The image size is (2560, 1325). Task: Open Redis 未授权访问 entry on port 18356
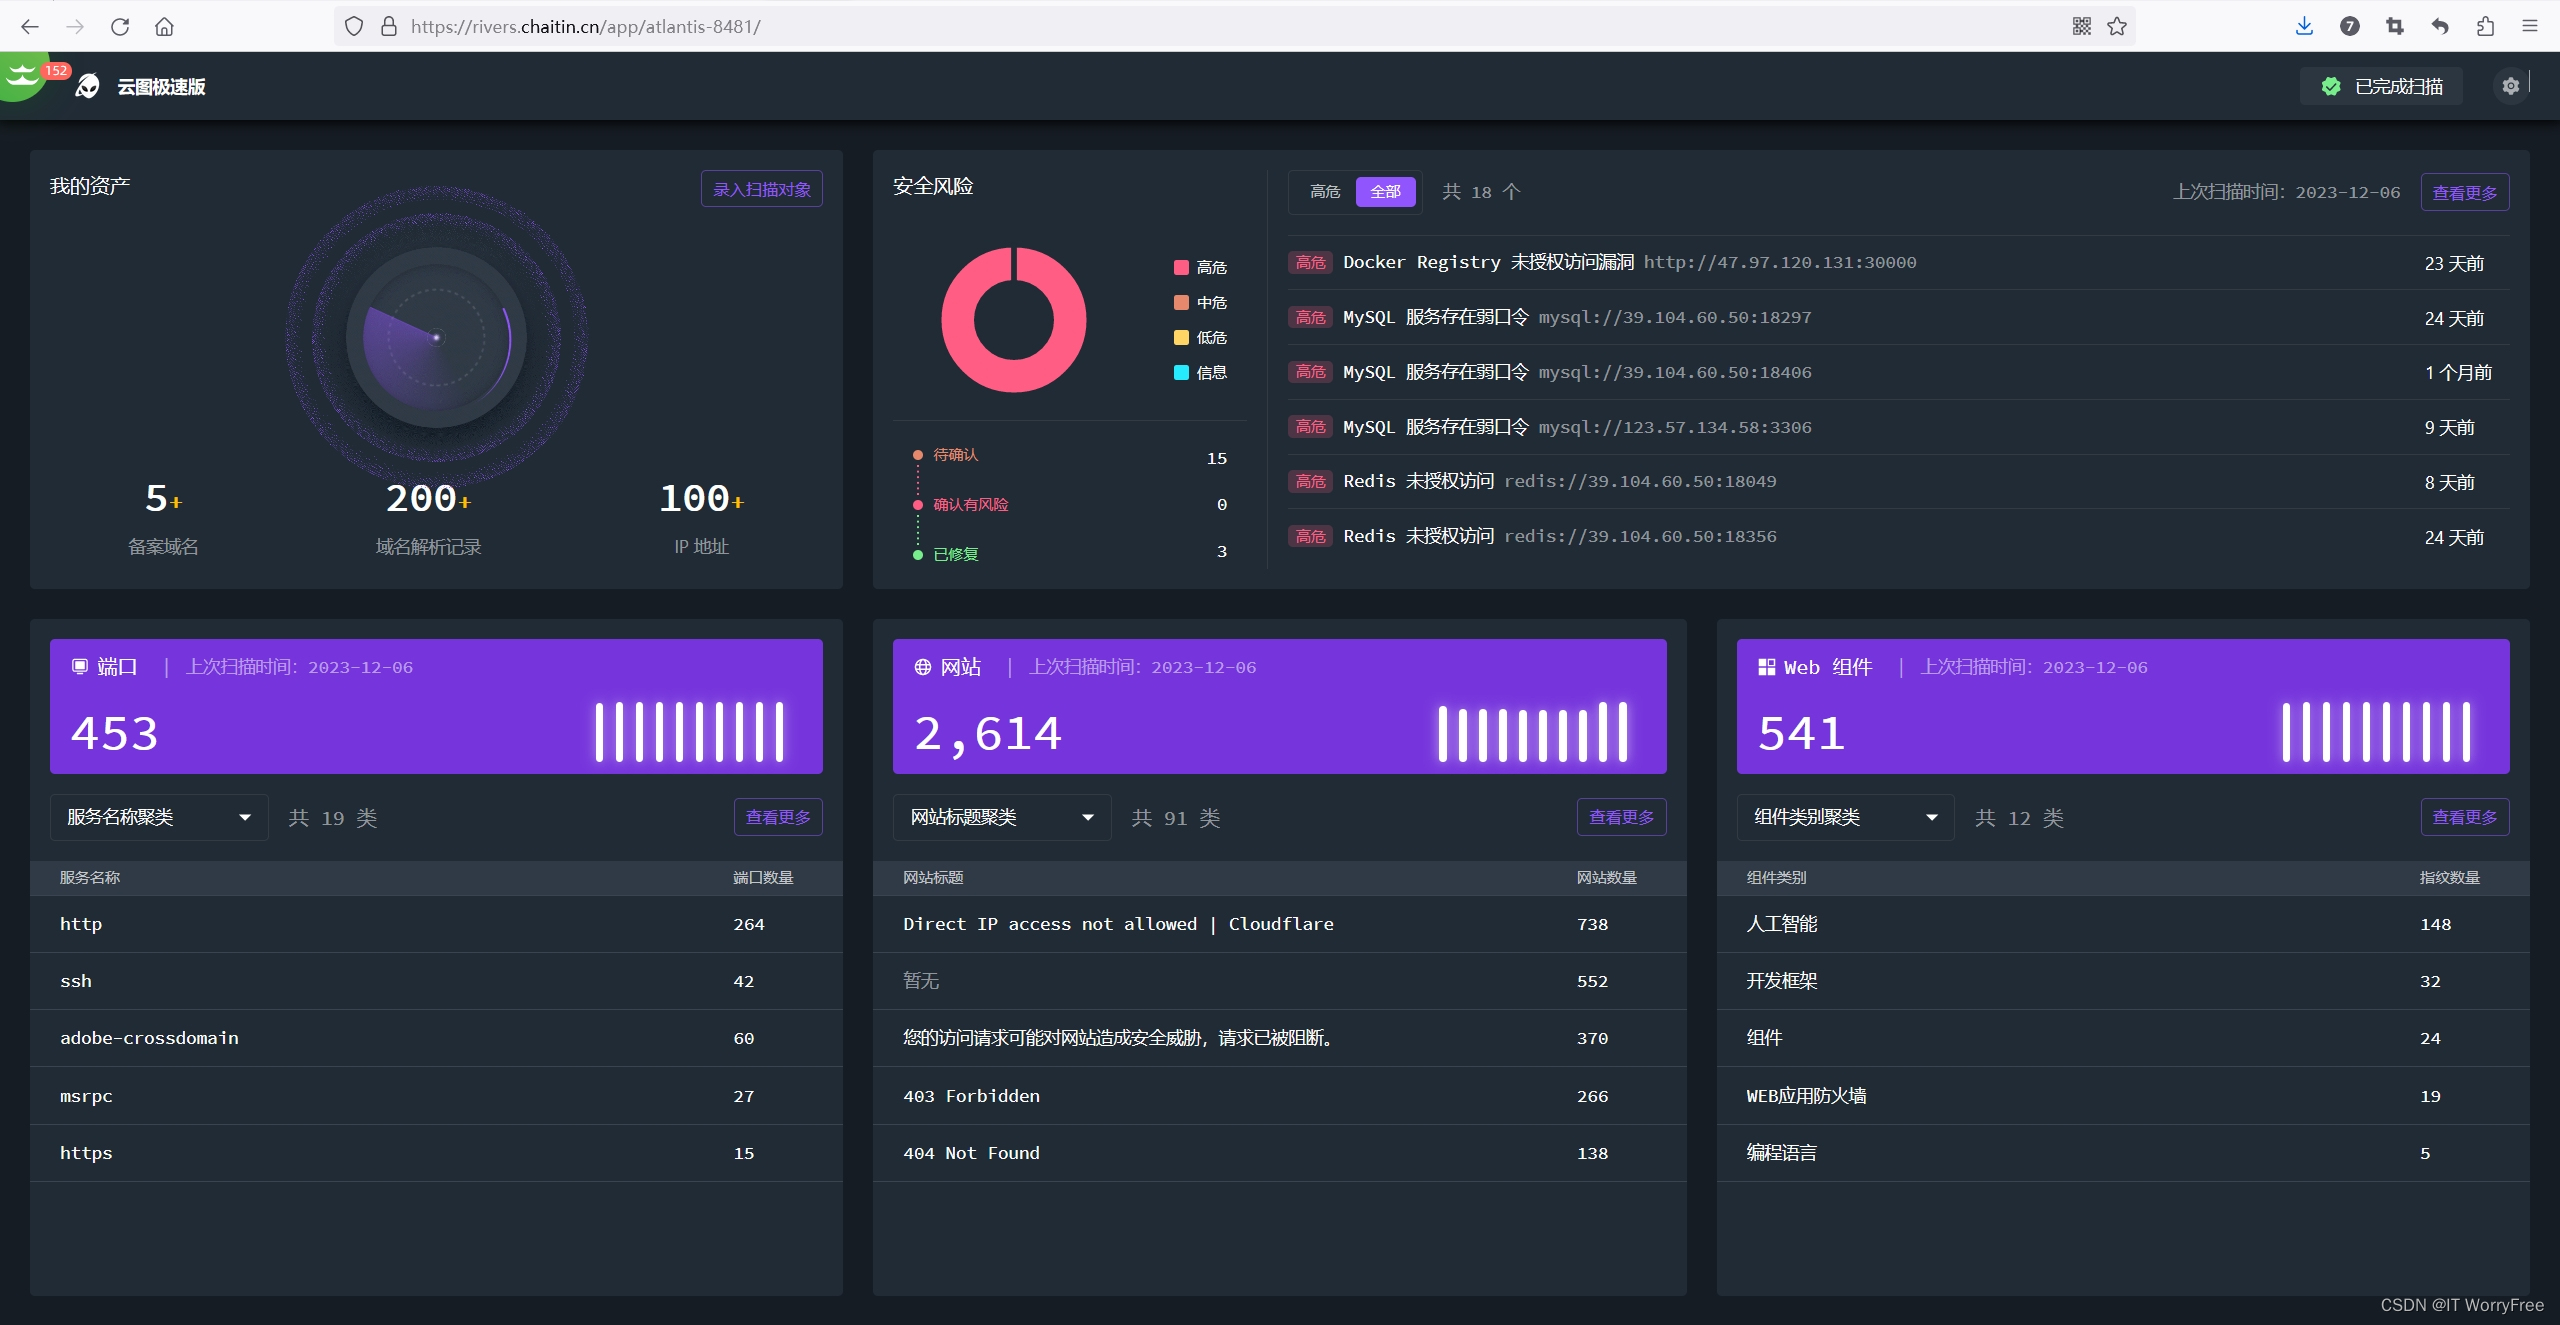(x=1899, y=537)
